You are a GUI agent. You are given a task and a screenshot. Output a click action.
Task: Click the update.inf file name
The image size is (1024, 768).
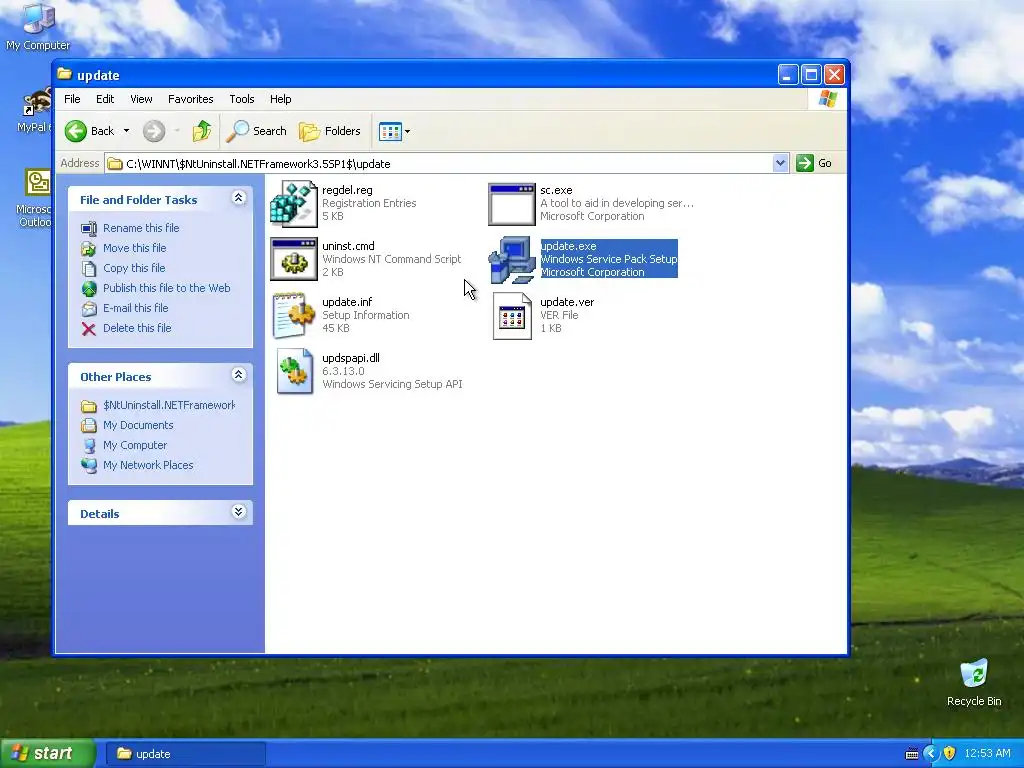(347, 302)
